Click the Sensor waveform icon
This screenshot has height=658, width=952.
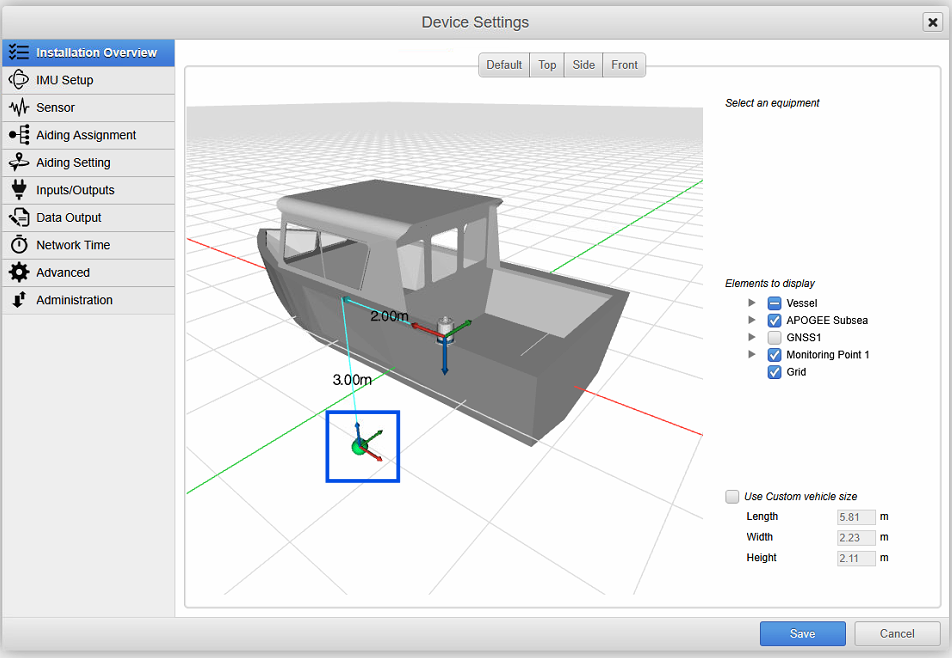click(18, 107)
